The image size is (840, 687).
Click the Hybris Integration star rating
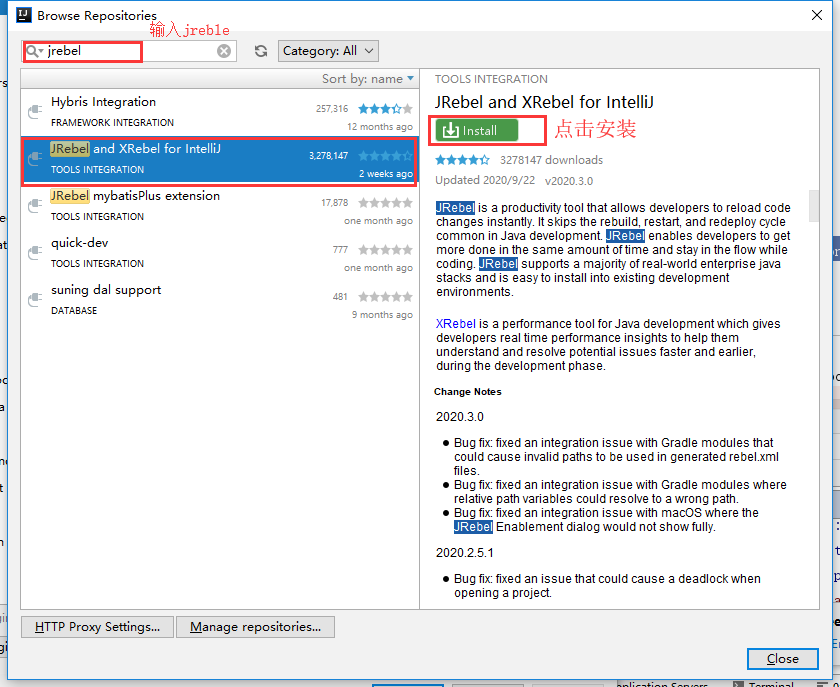(x=385, y=109)
